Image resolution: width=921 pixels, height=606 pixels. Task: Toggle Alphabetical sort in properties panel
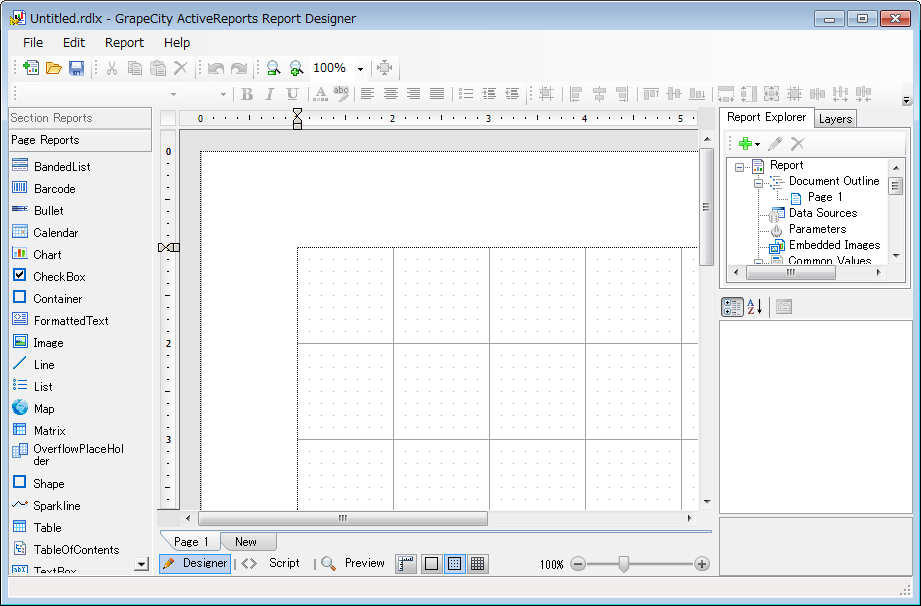coord(755,307)
